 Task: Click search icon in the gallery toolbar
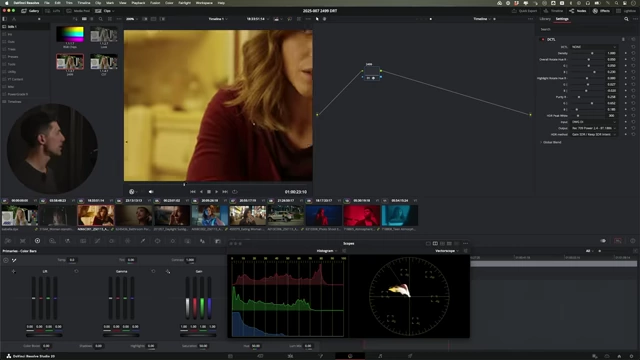tap(100, 19)
